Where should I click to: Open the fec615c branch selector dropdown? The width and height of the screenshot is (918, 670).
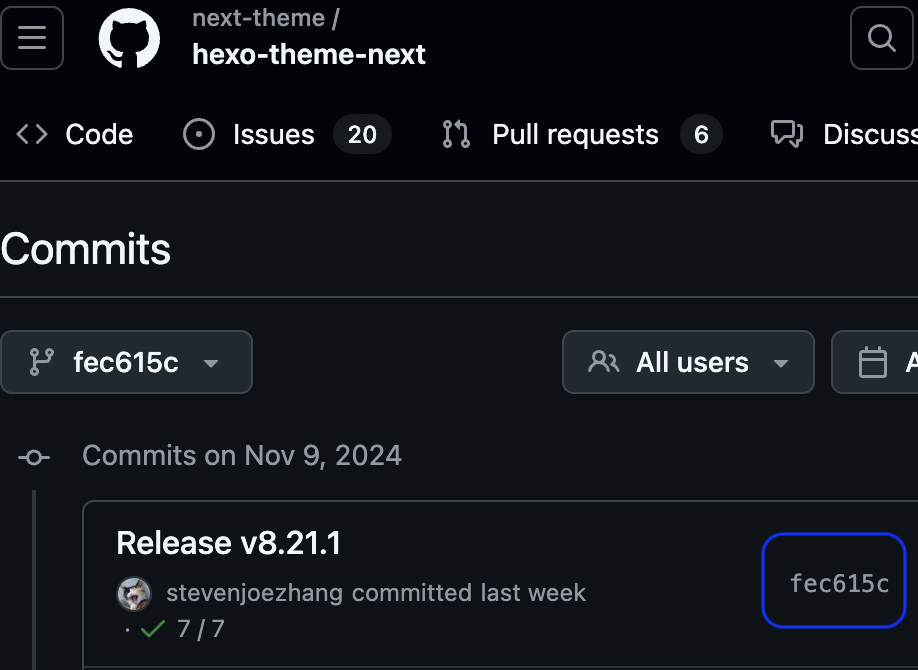pos(126,362)
